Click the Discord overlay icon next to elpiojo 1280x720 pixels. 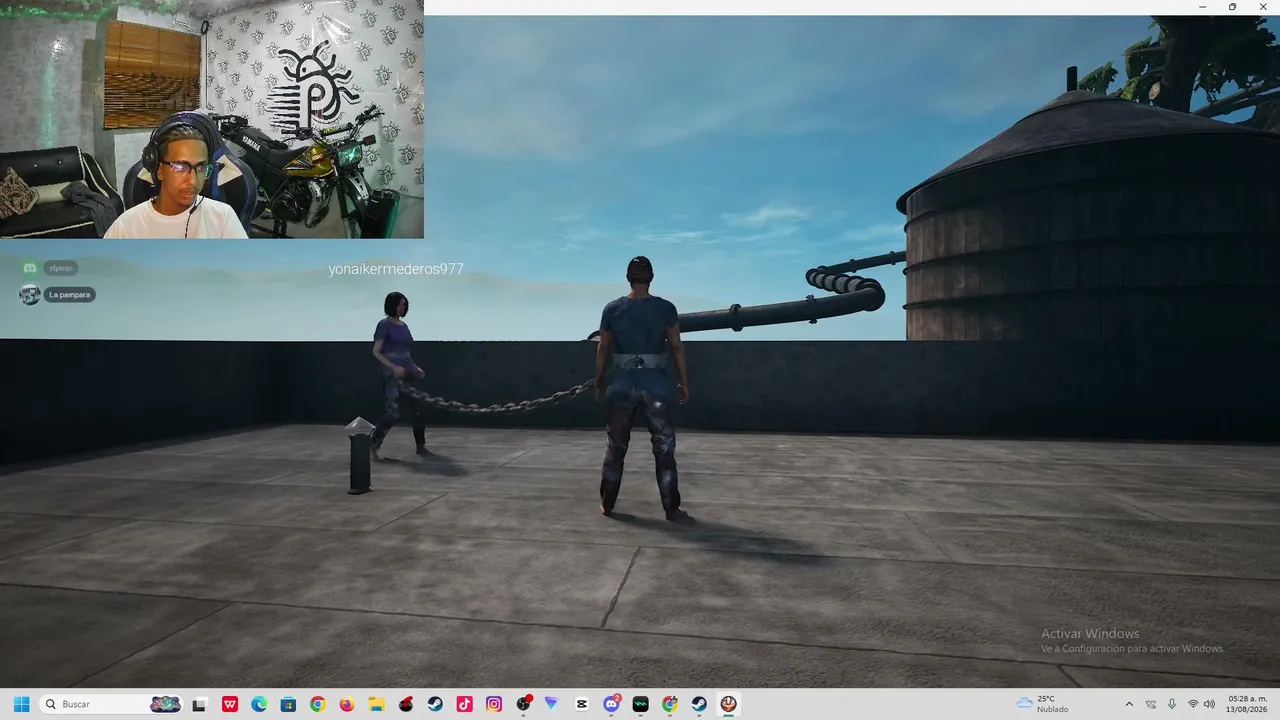[x=30, y=268]
